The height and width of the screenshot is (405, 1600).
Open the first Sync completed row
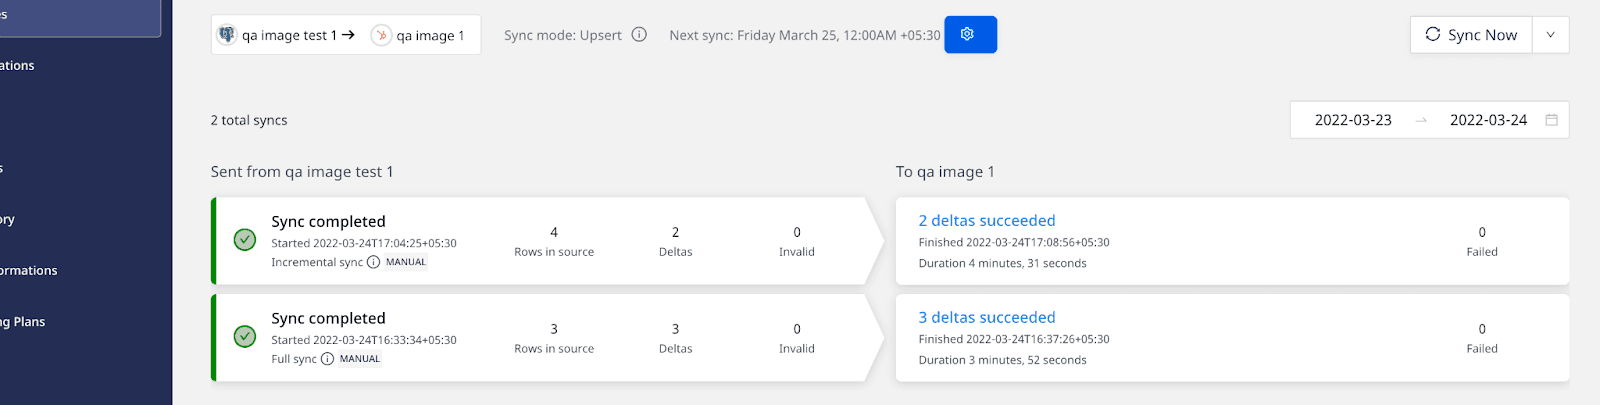pos(328,222)
